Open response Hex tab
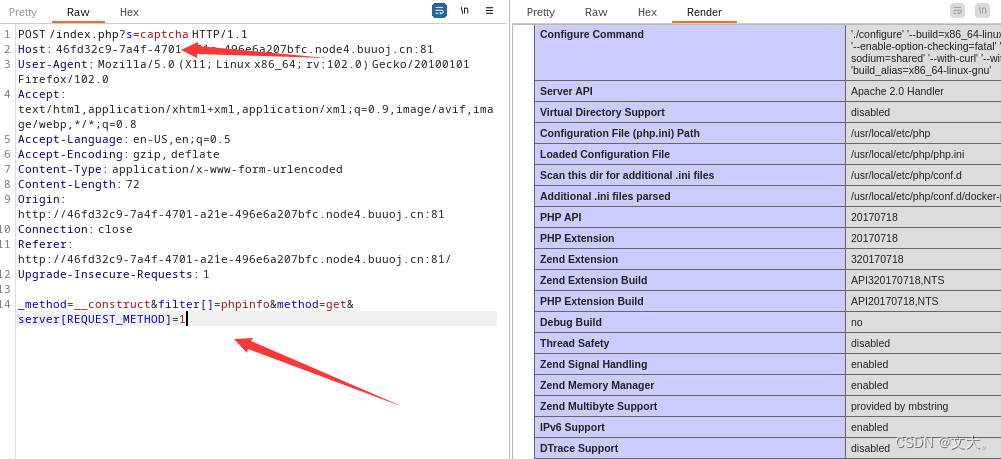The image size is (1001, 459). pos(647,12)
